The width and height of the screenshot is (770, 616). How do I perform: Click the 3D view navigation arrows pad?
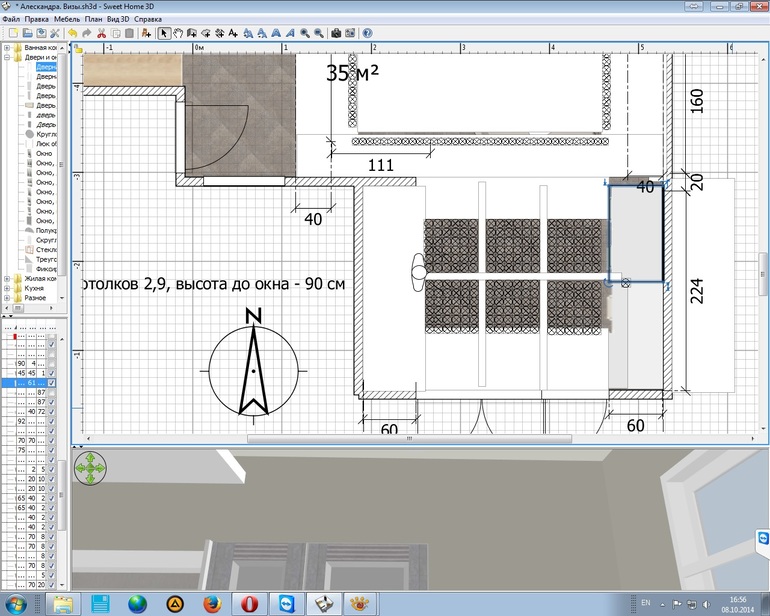tap(90, 468)
